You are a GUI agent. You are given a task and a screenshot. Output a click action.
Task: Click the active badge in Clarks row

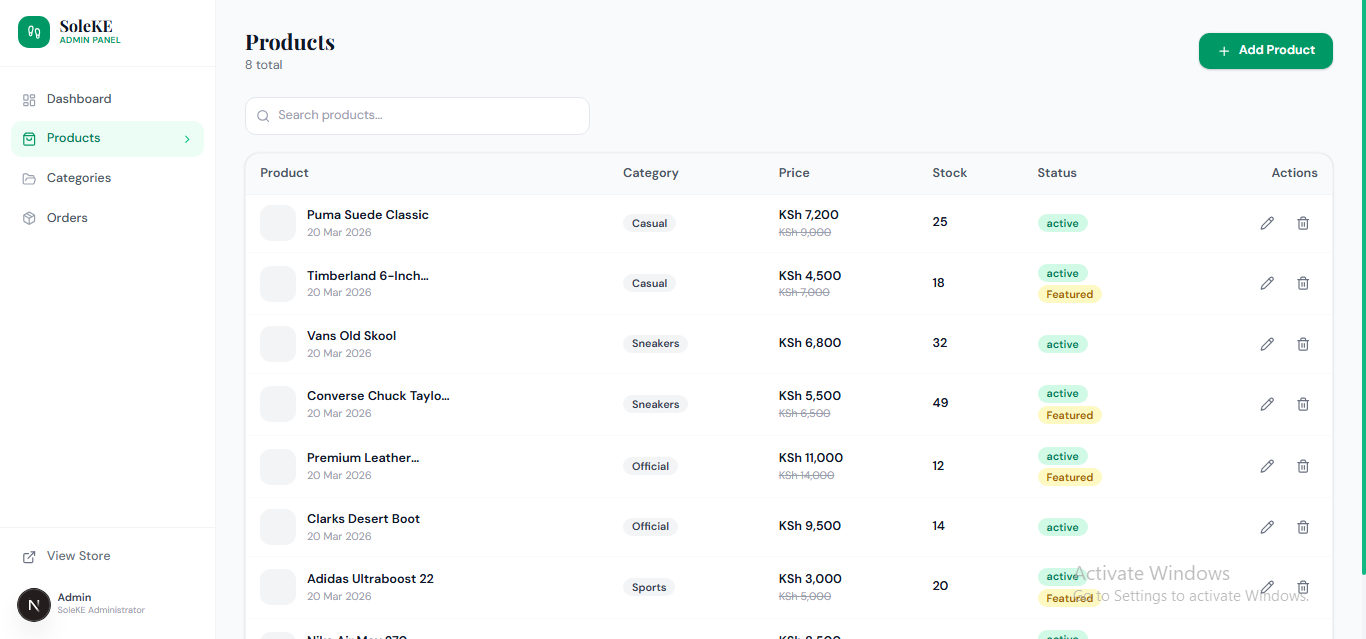[1062, 528]
